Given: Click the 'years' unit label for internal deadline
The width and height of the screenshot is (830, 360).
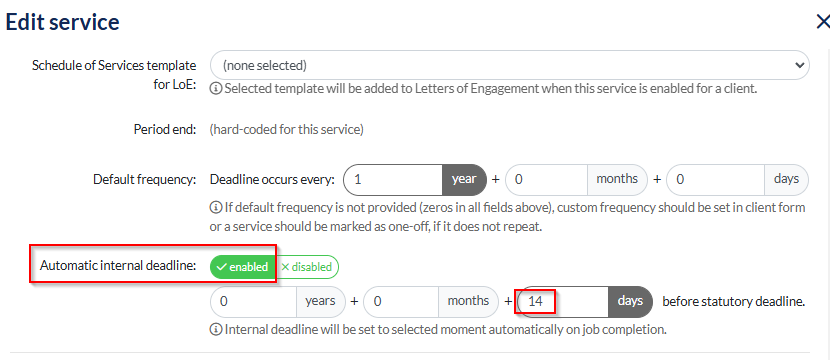Looking at the screenshot, I should pyautogui.click(x=320, y=302).
